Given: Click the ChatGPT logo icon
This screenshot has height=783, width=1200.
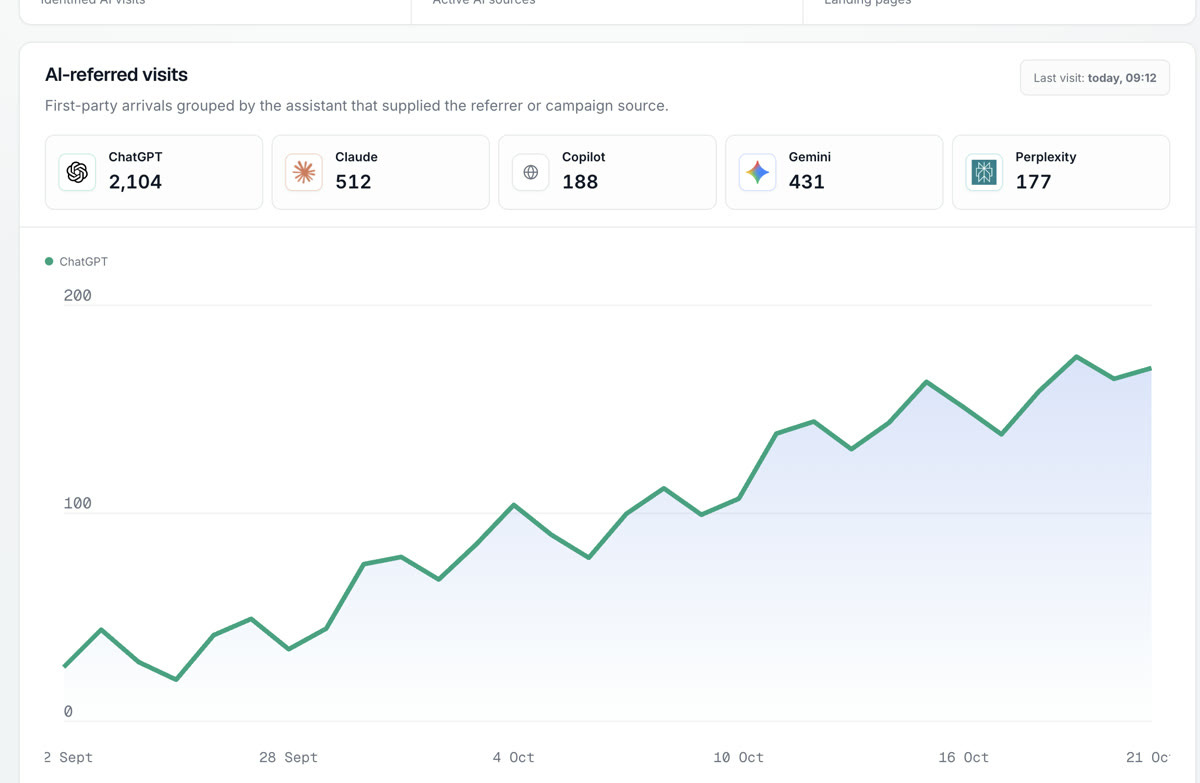Looking at the screenshot, I should [77, 172].
